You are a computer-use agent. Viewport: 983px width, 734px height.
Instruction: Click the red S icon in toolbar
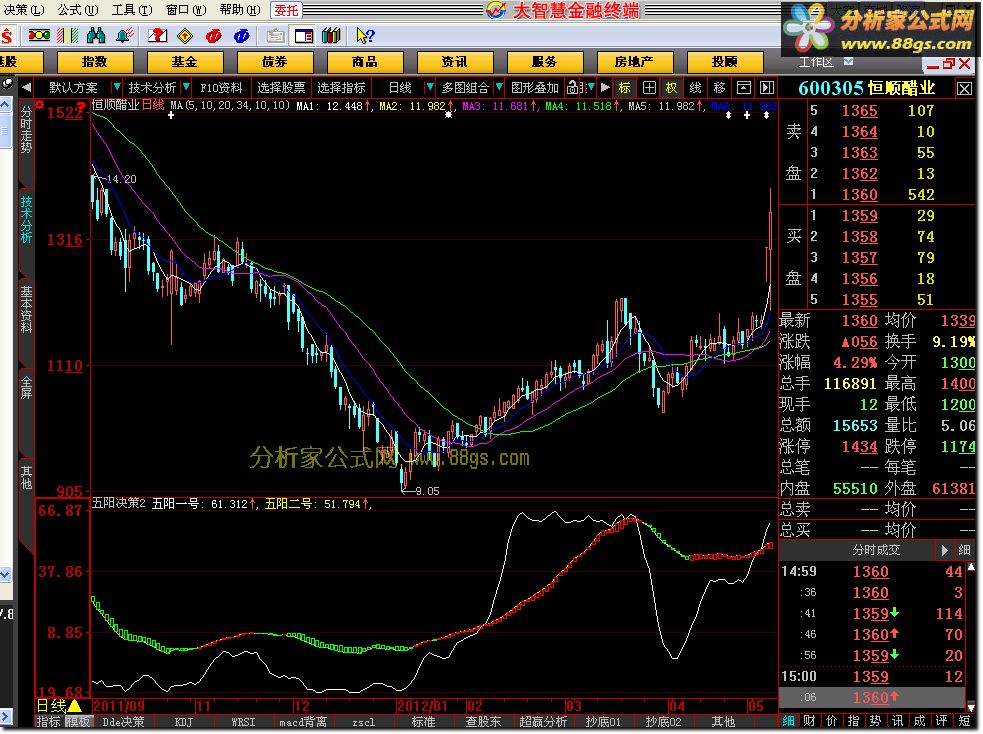pos(7,36)
